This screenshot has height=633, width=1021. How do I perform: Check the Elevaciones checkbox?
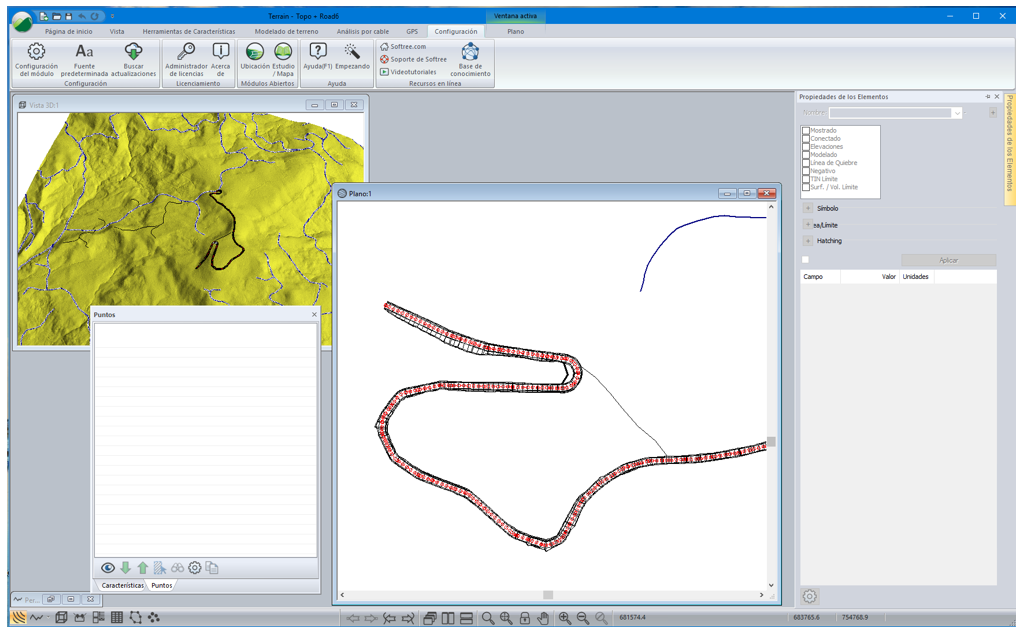[806, 146]
